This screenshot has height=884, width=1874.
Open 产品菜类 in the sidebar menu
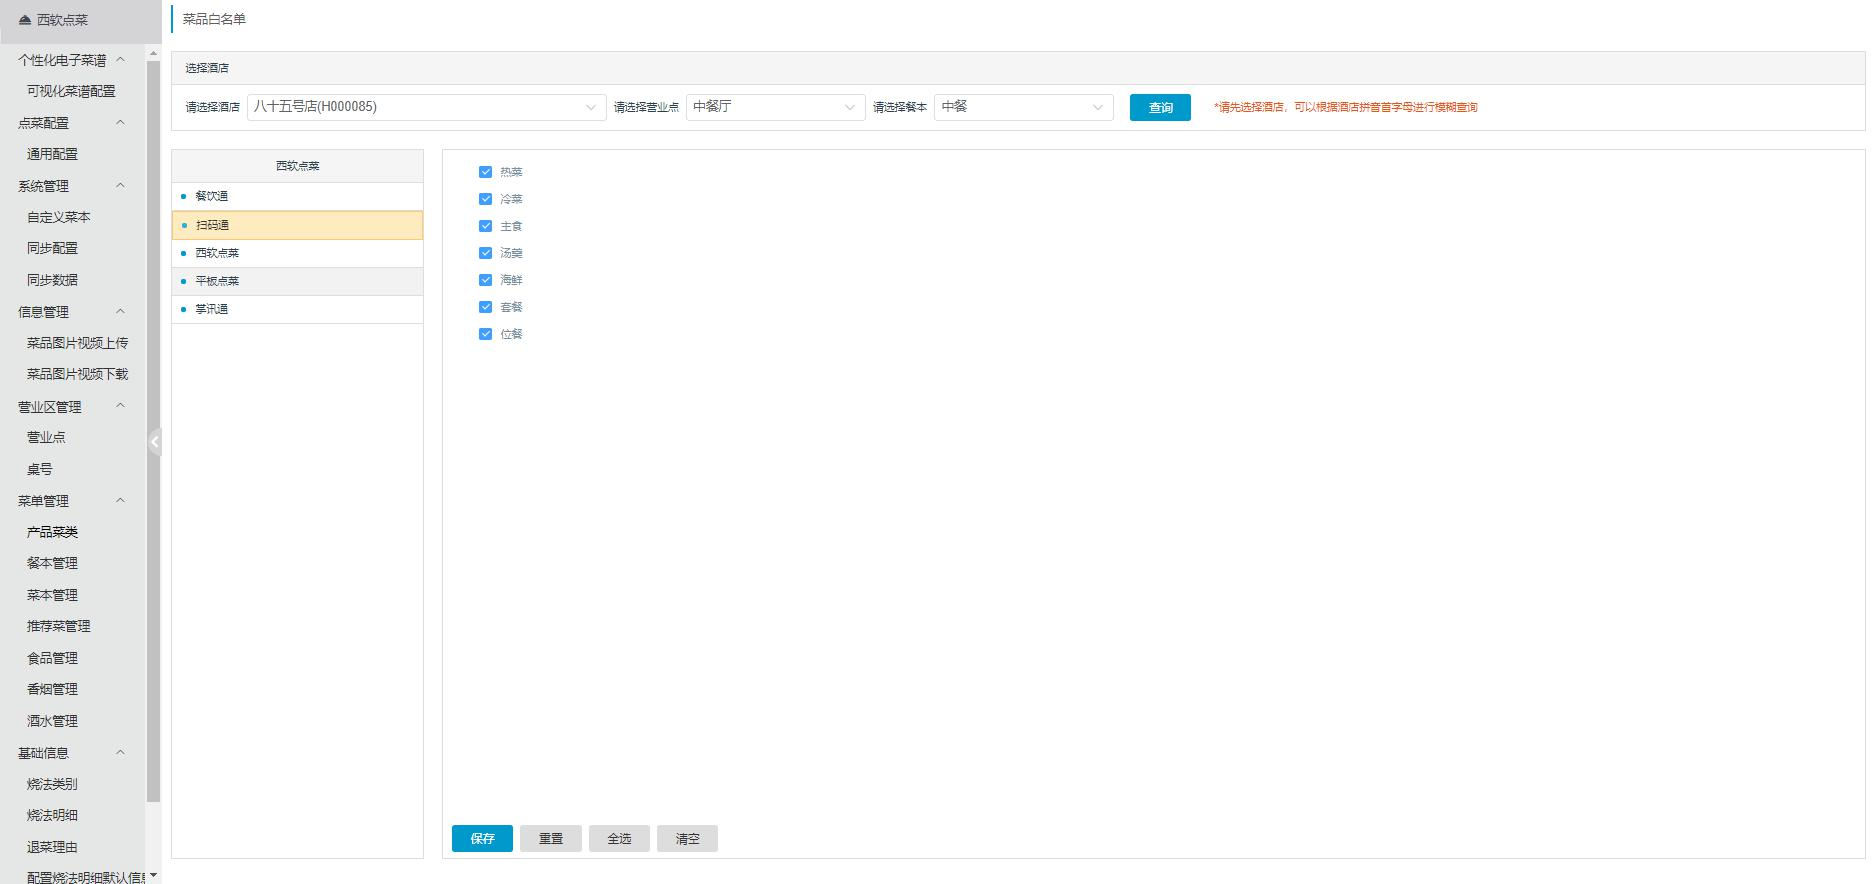pos(52,532)
